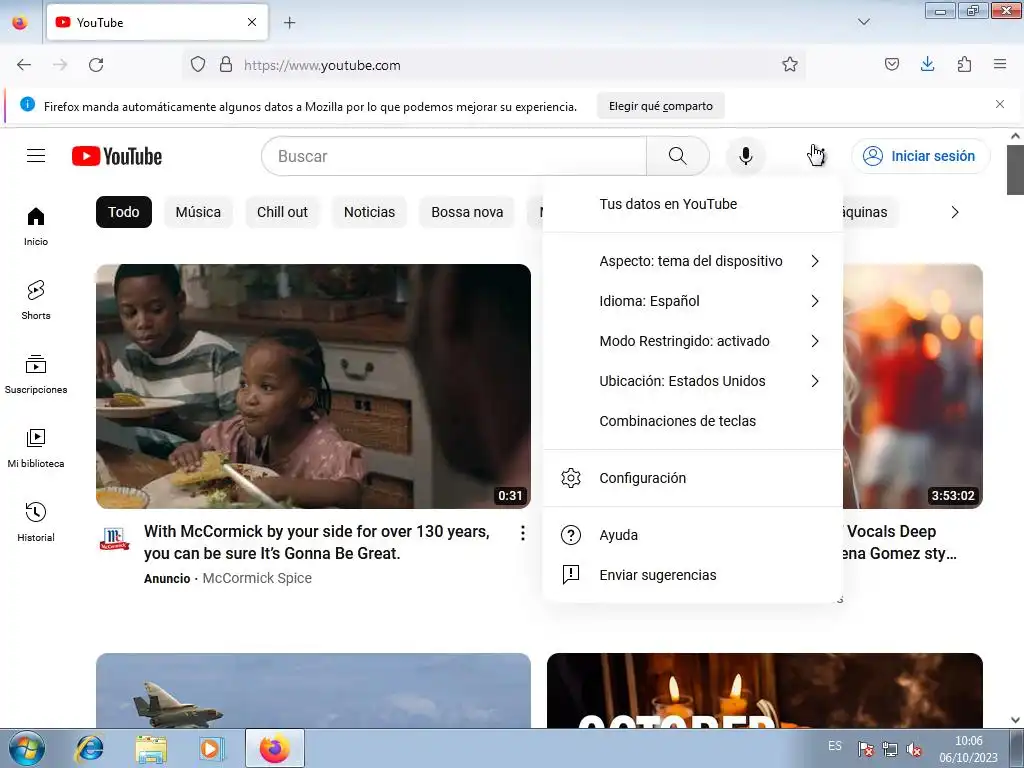Select the Bossa nova filter chip
The height and width of the screenshot is (768, 1024).
467,212
